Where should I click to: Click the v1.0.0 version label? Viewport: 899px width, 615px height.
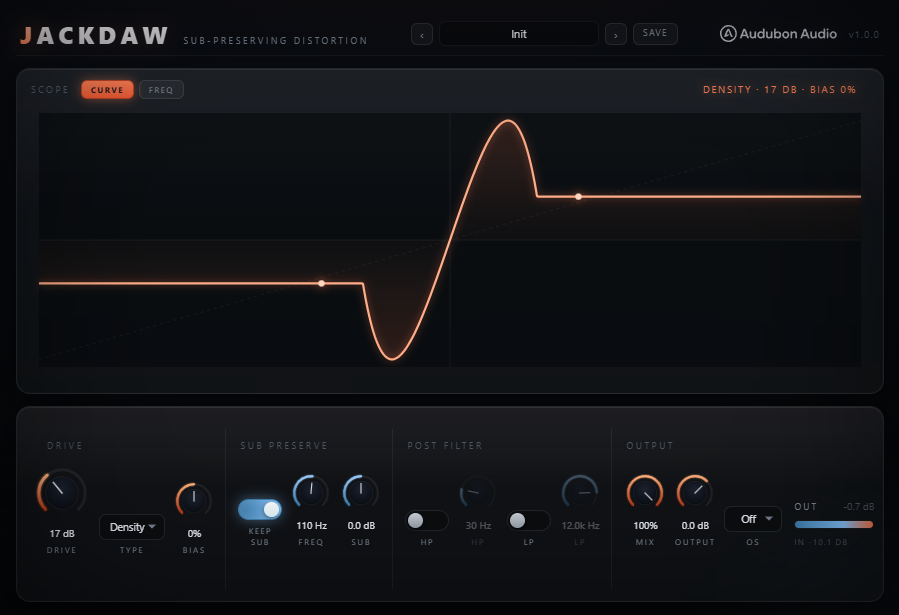click(x=863, y=34)
